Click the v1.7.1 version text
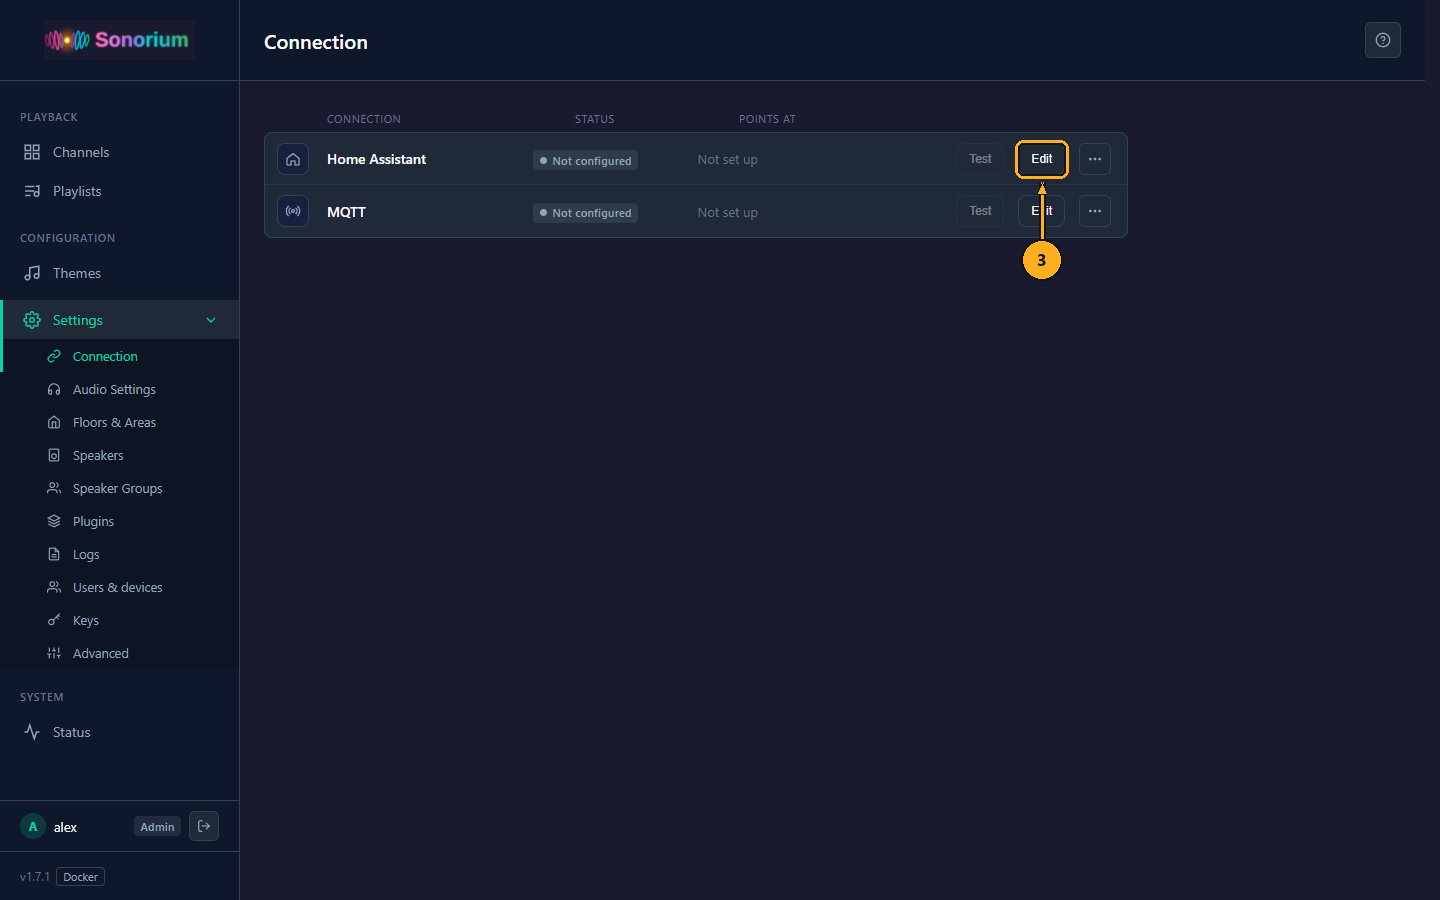The image size is (1440, 900). click(35, 877)
